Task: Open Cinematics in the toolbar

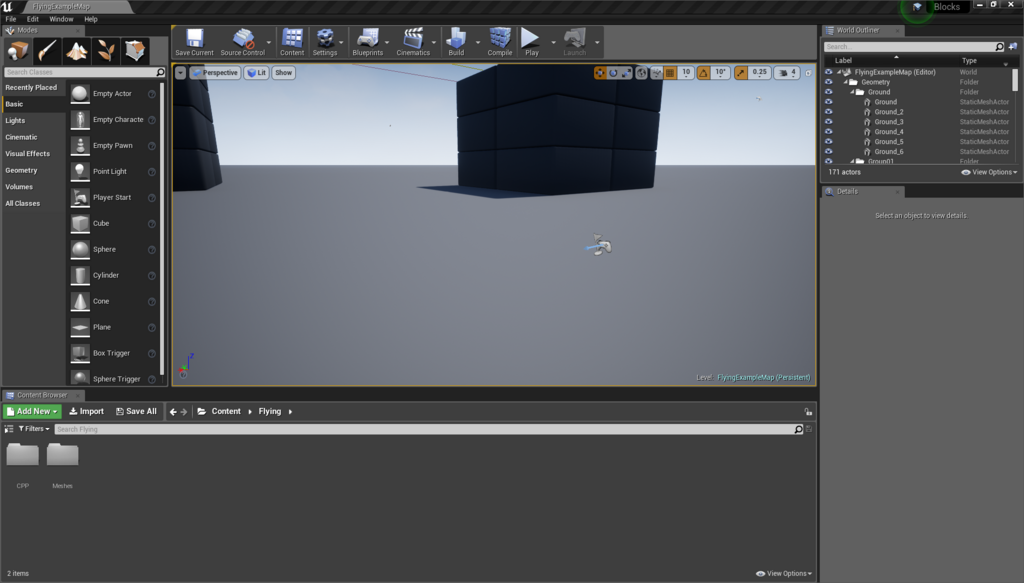Action: click(x=413, y=42)
